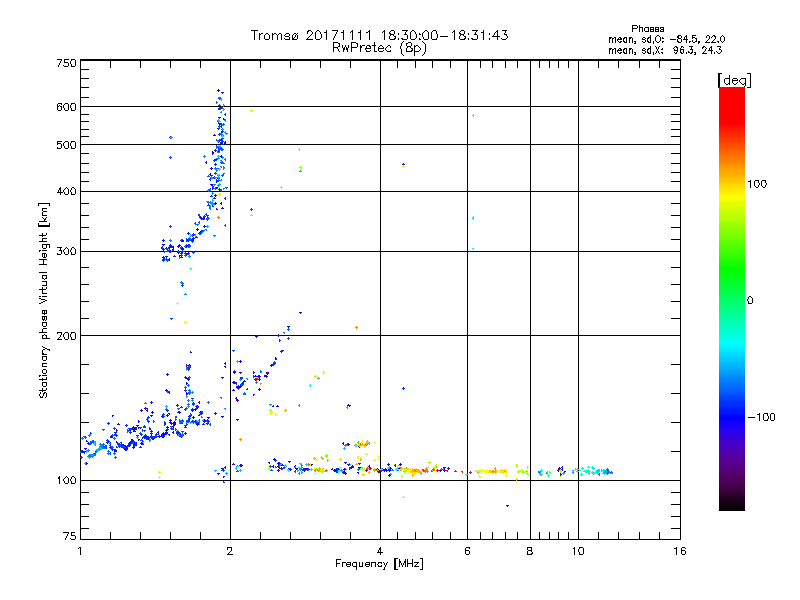
Task: Click the x-axis tick label '2'
Action: click(230, 551)
